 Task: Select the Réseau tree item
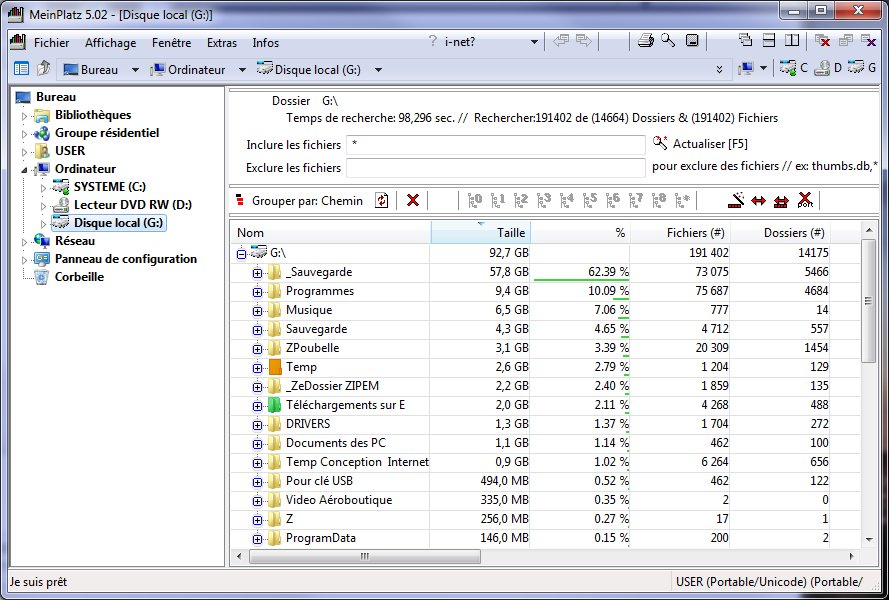pyautogui.click(x=75, y=240)
